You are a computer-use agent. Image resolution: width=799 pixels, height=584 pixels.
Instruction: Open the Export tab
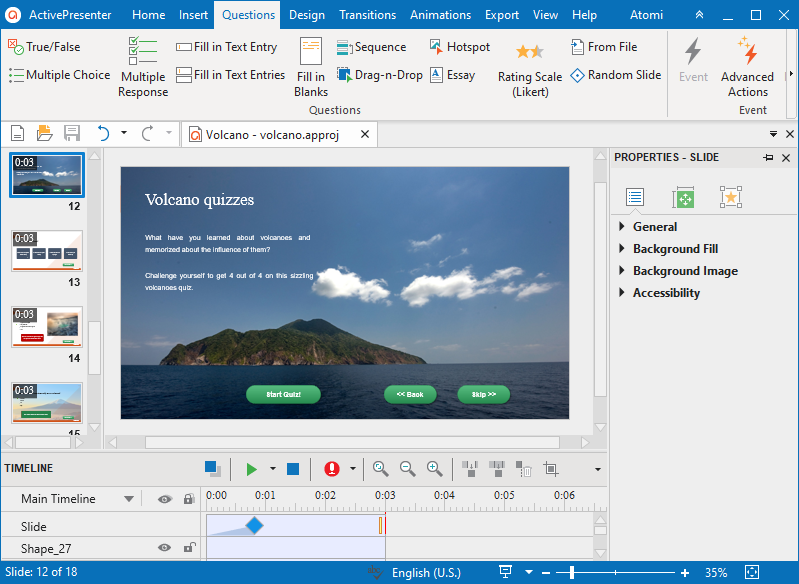click(x=502, y=15)
